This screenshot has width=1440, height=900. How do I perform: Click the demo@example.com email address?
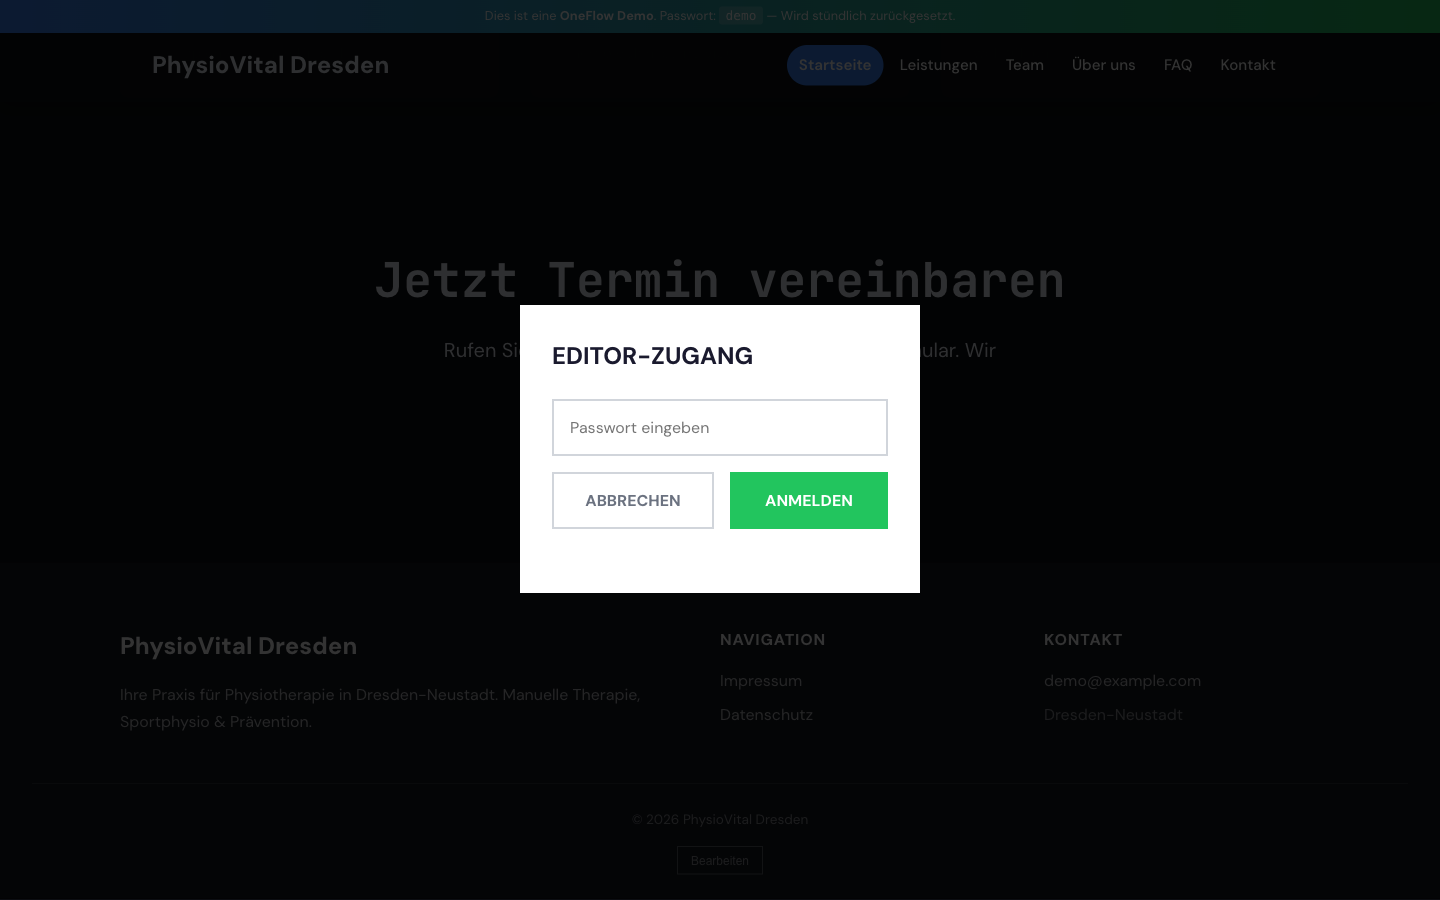pos(1122,681)
